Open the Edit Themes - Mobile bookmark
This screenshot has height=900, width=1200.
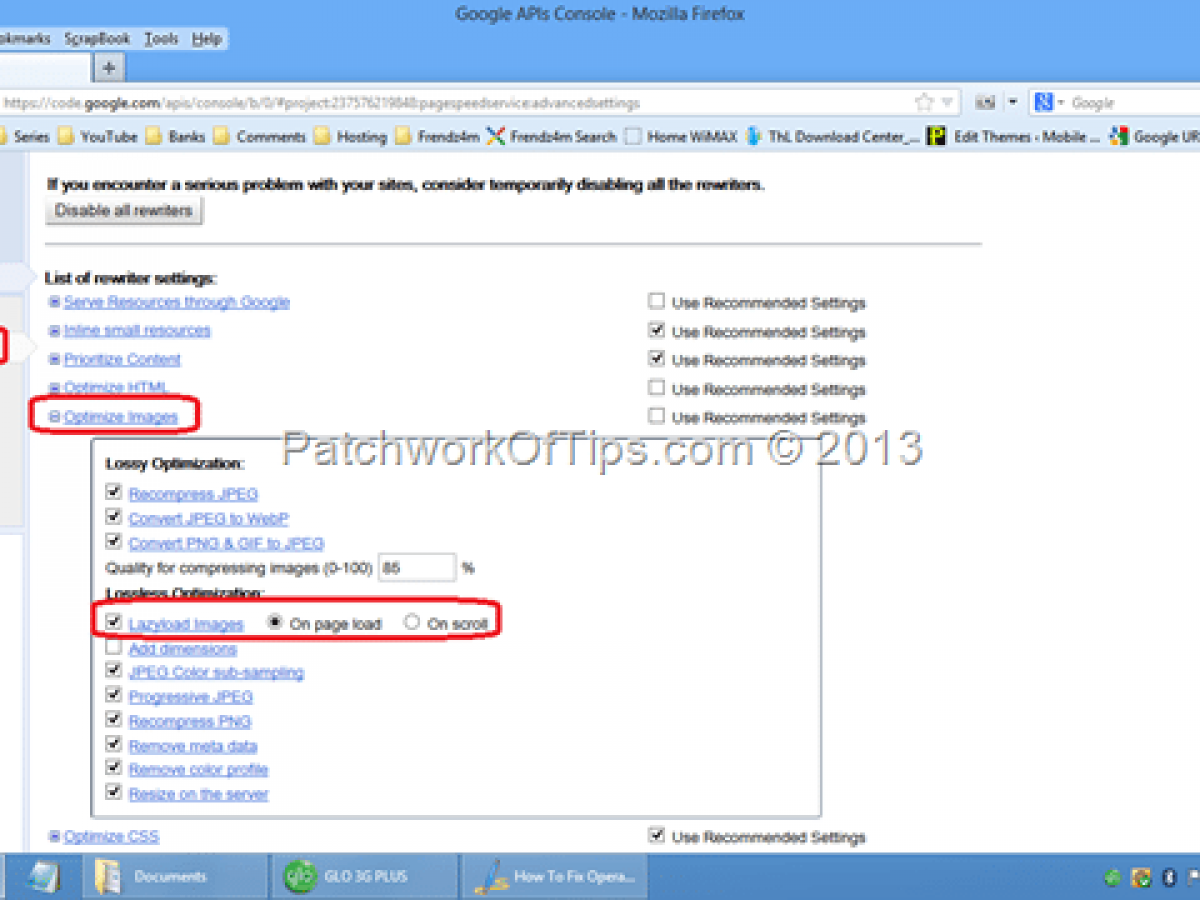[x=1014, y=137]
